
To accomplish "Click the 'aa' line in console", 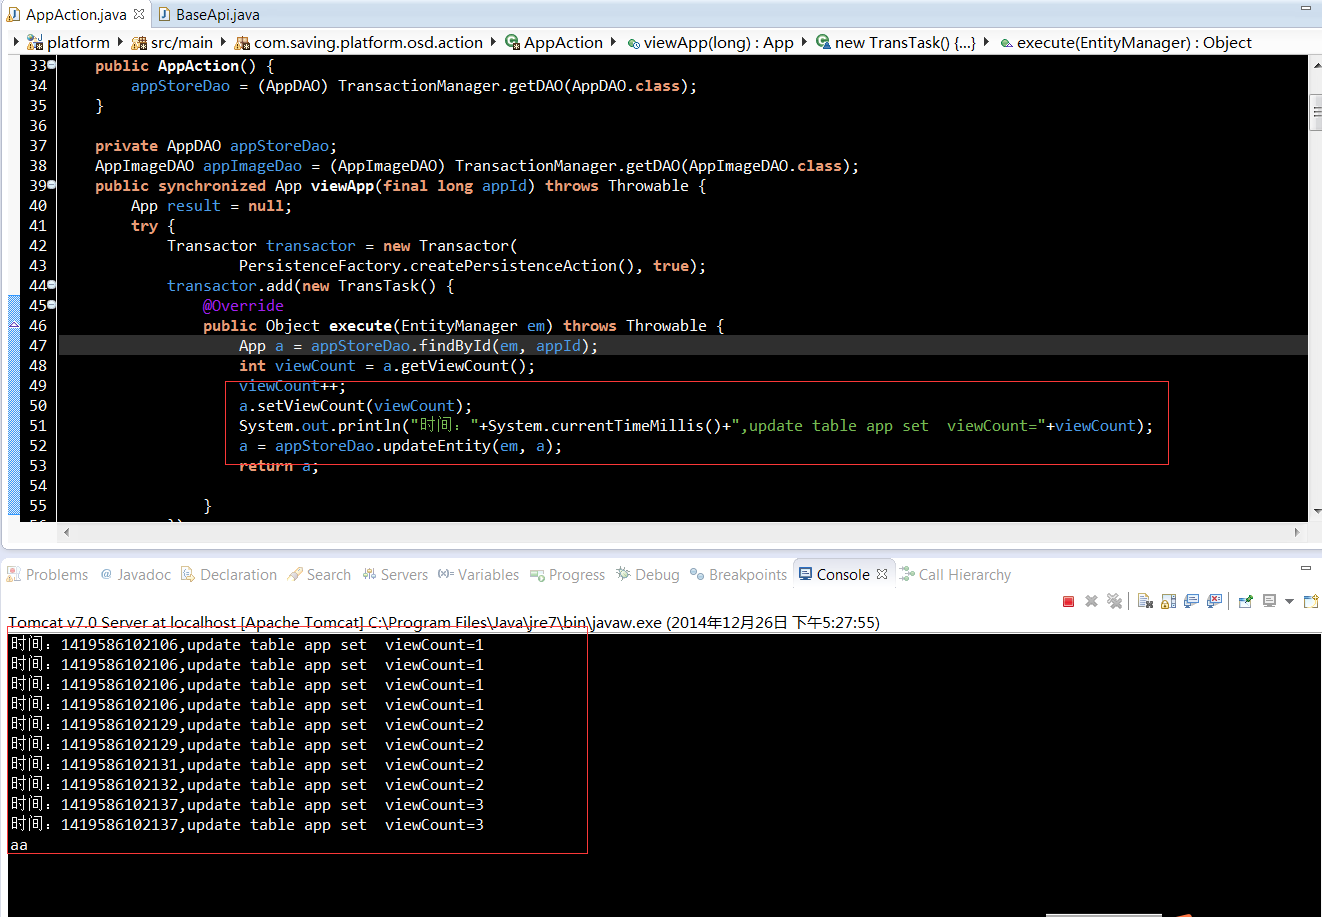I will [x=19, y=845].
